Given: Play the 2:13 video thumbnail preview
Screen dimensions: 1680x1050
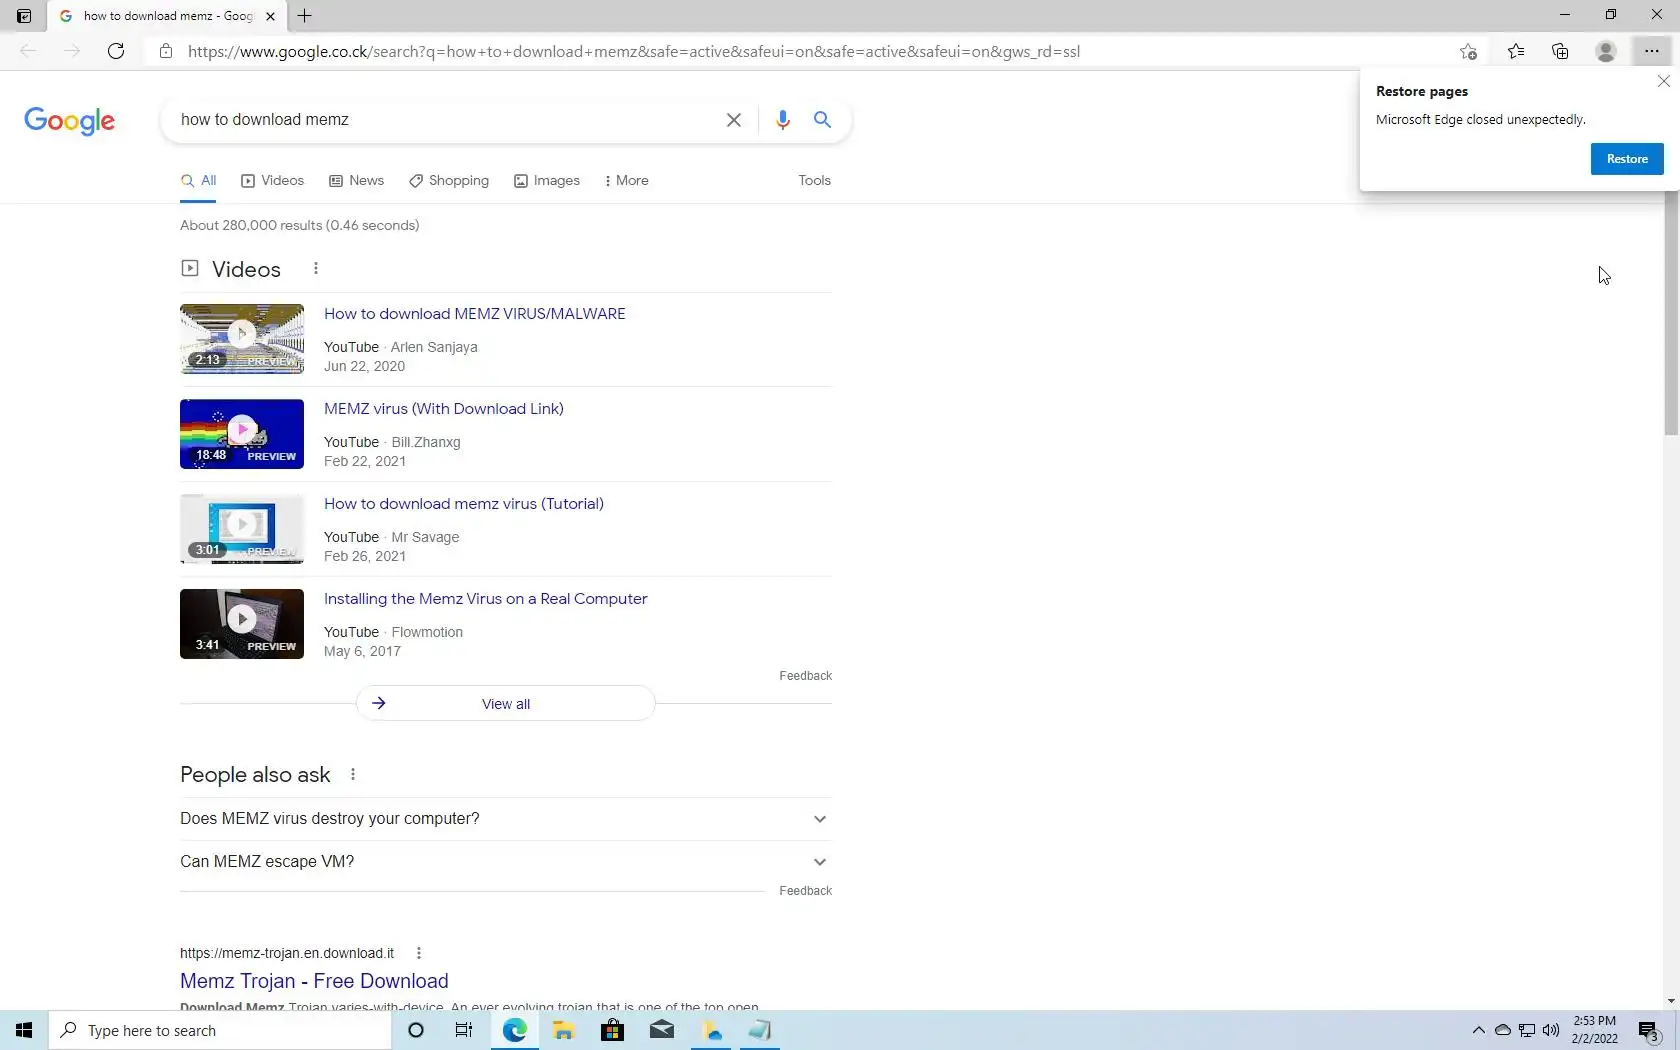Looking at the screenshot, I should tap(242, 339).
